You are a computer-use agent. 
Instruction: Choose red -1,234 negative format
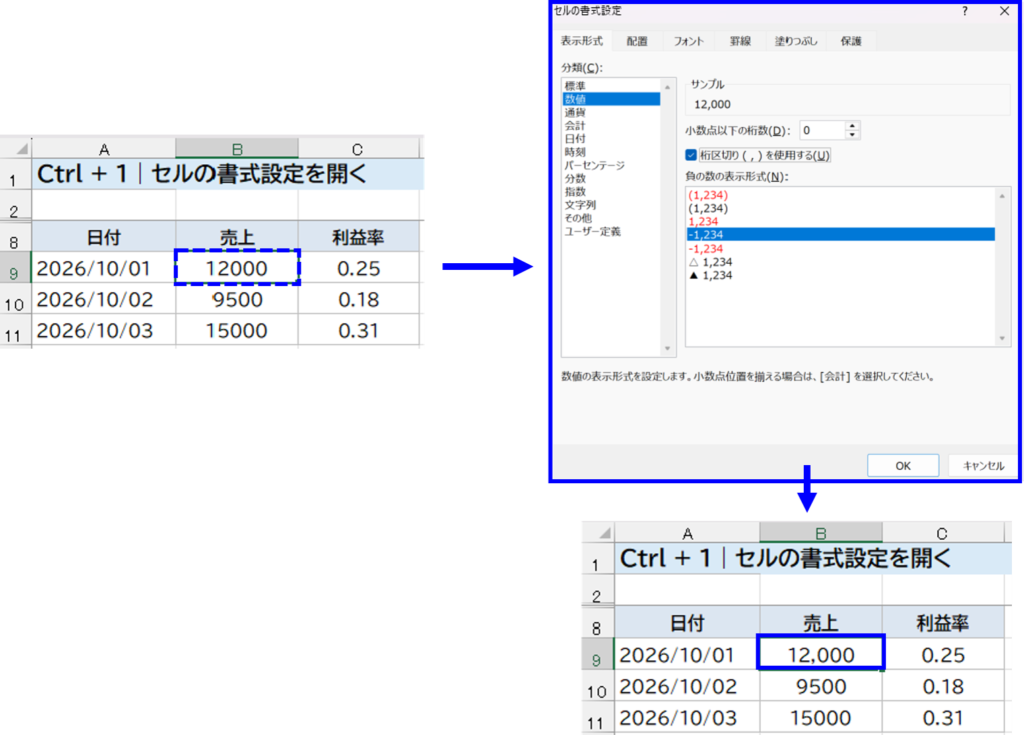840,249
